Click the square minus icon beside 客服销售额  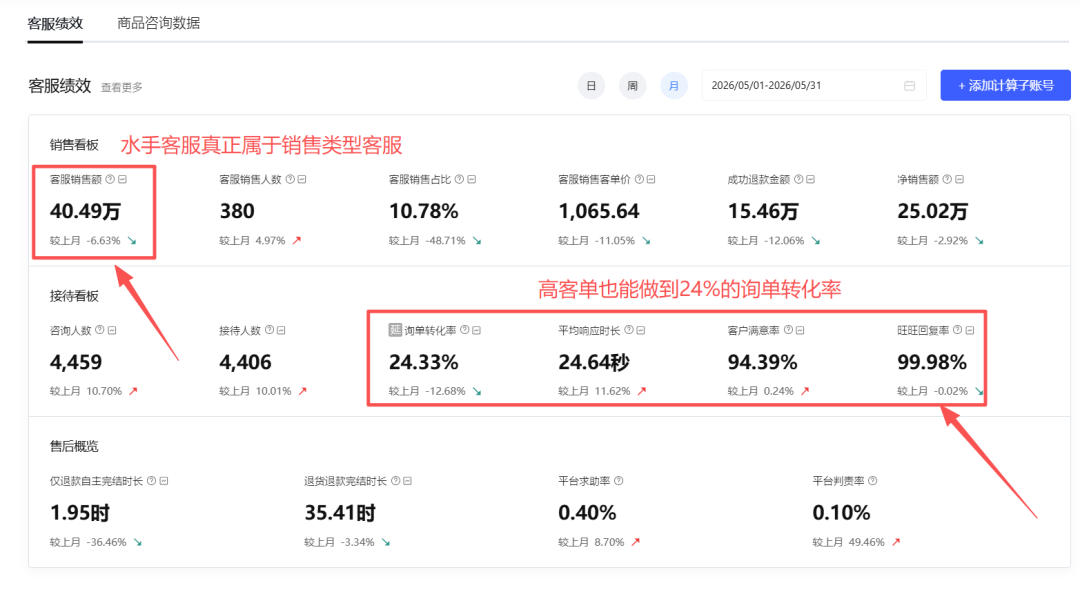click(123, 179)
